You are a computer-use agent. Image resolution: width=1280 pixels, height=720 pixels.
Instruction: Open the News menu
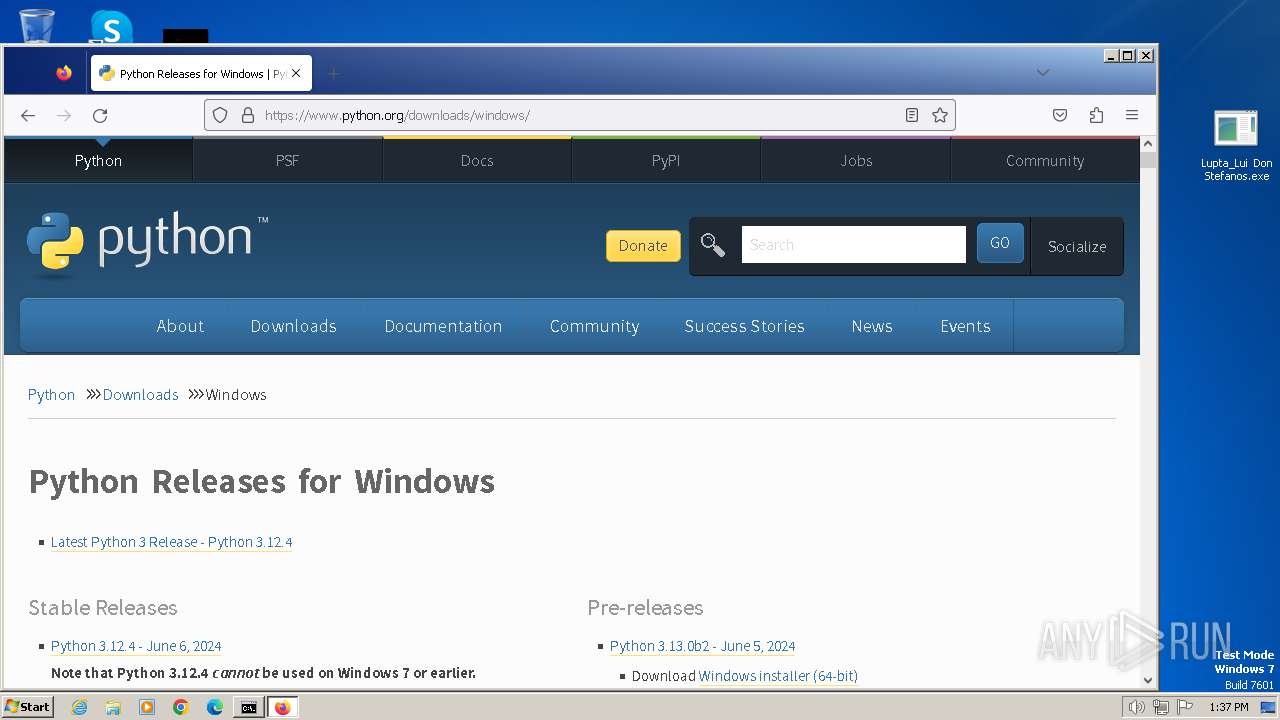click(x=872, y=326)
